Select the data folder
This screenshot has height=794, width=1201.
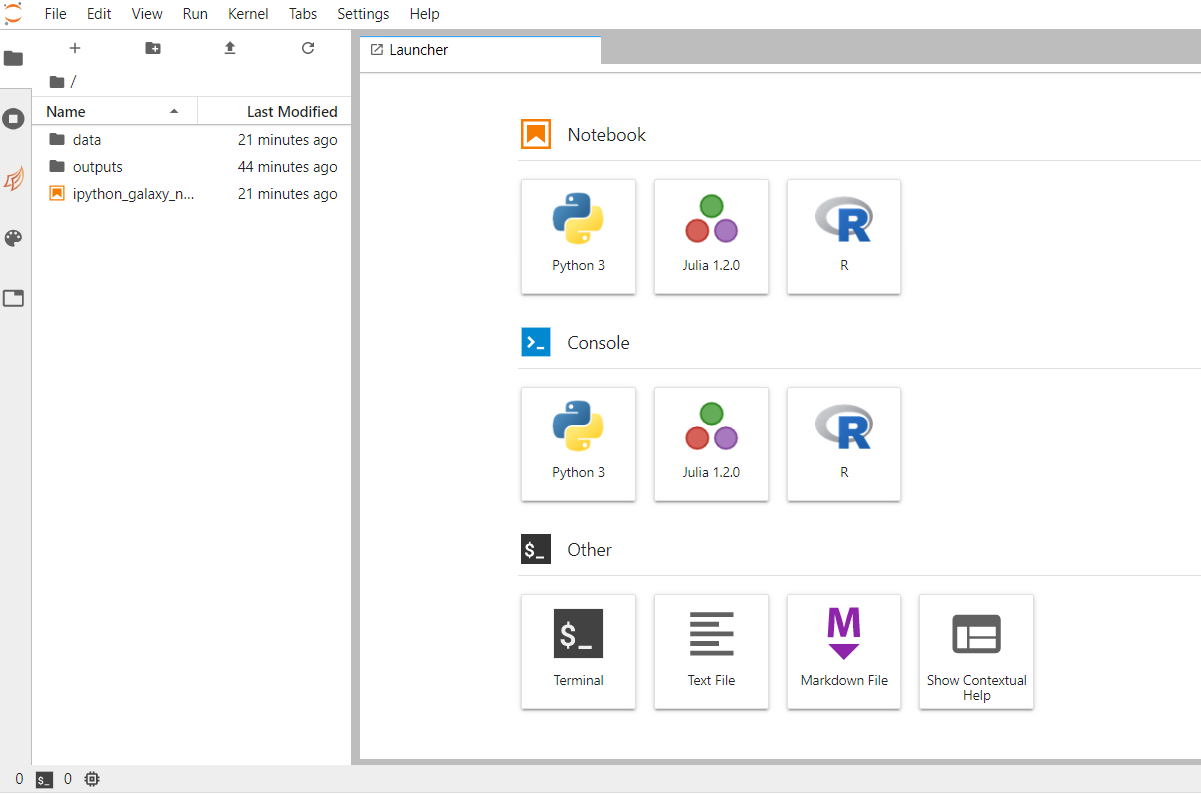point(192,140)
